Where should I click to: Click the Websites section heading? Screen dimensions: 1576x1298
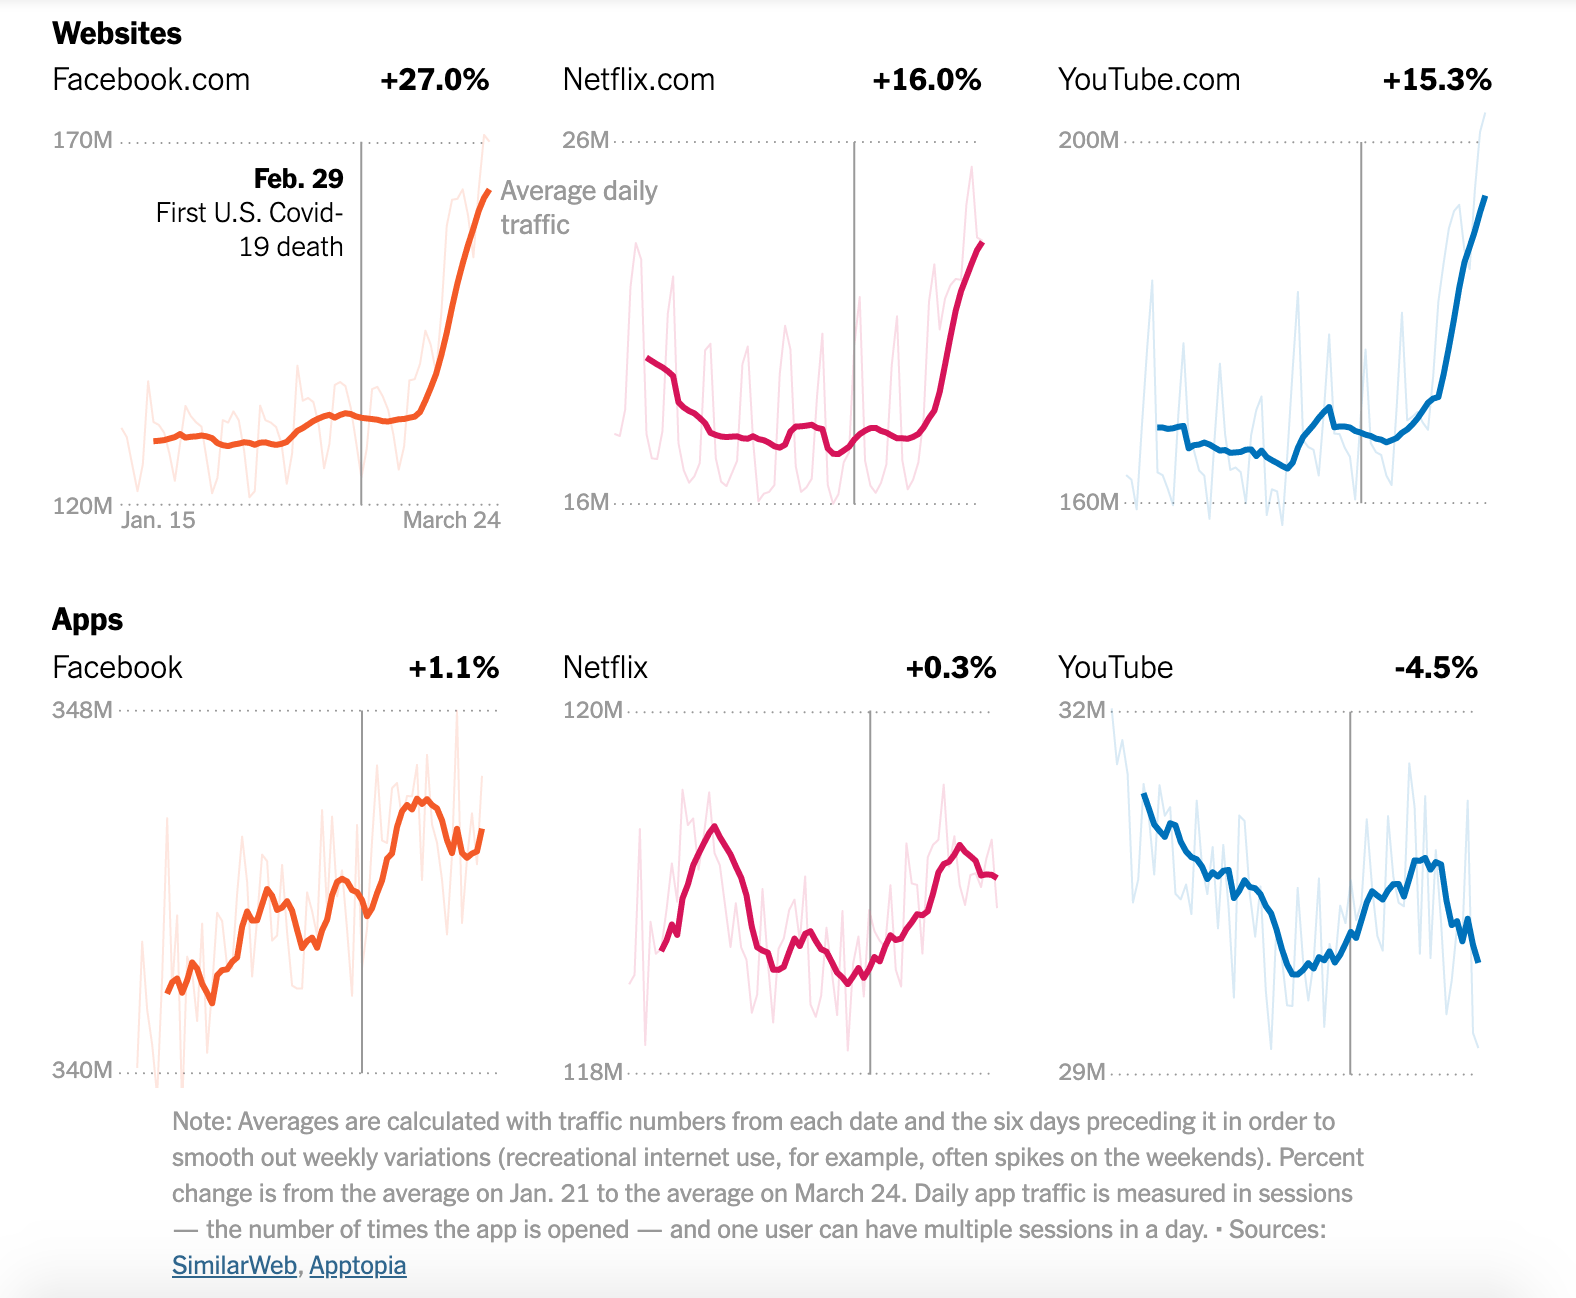tap(117, 34)
